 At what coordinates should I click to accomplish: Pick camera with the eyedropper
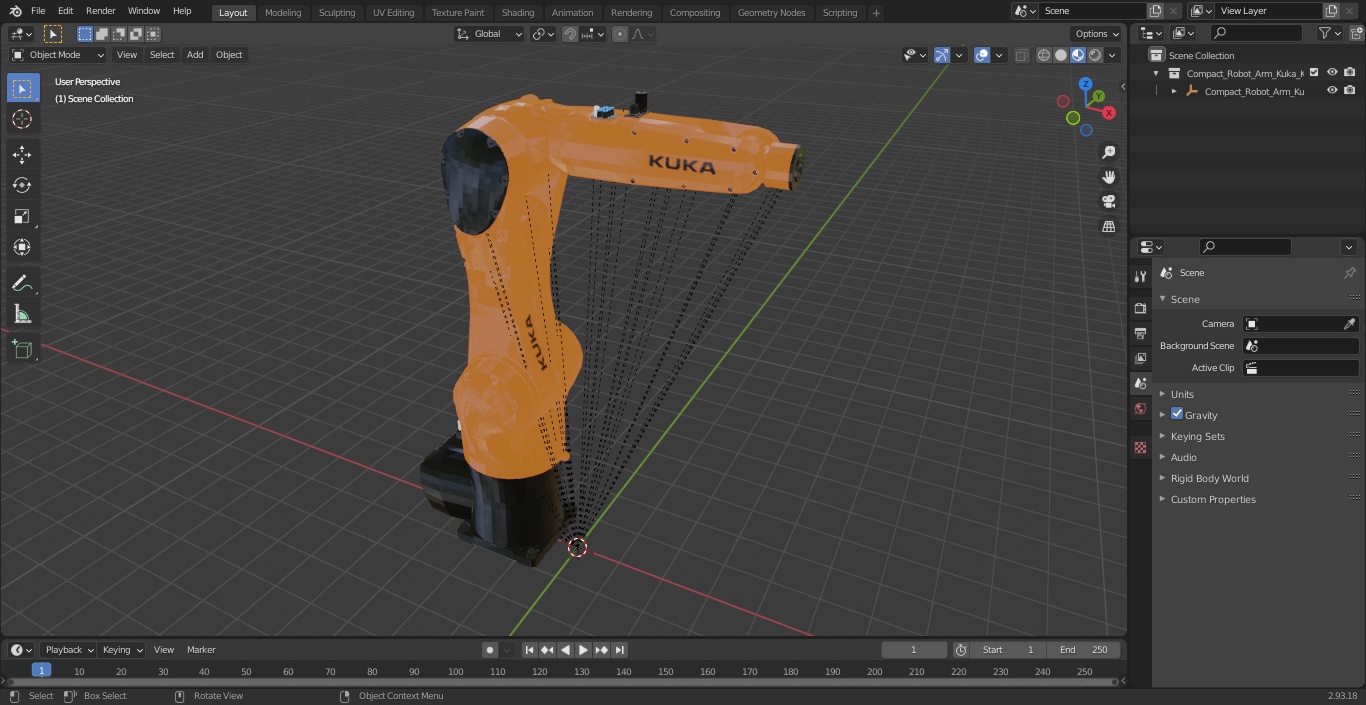(x=1349, y=324)
